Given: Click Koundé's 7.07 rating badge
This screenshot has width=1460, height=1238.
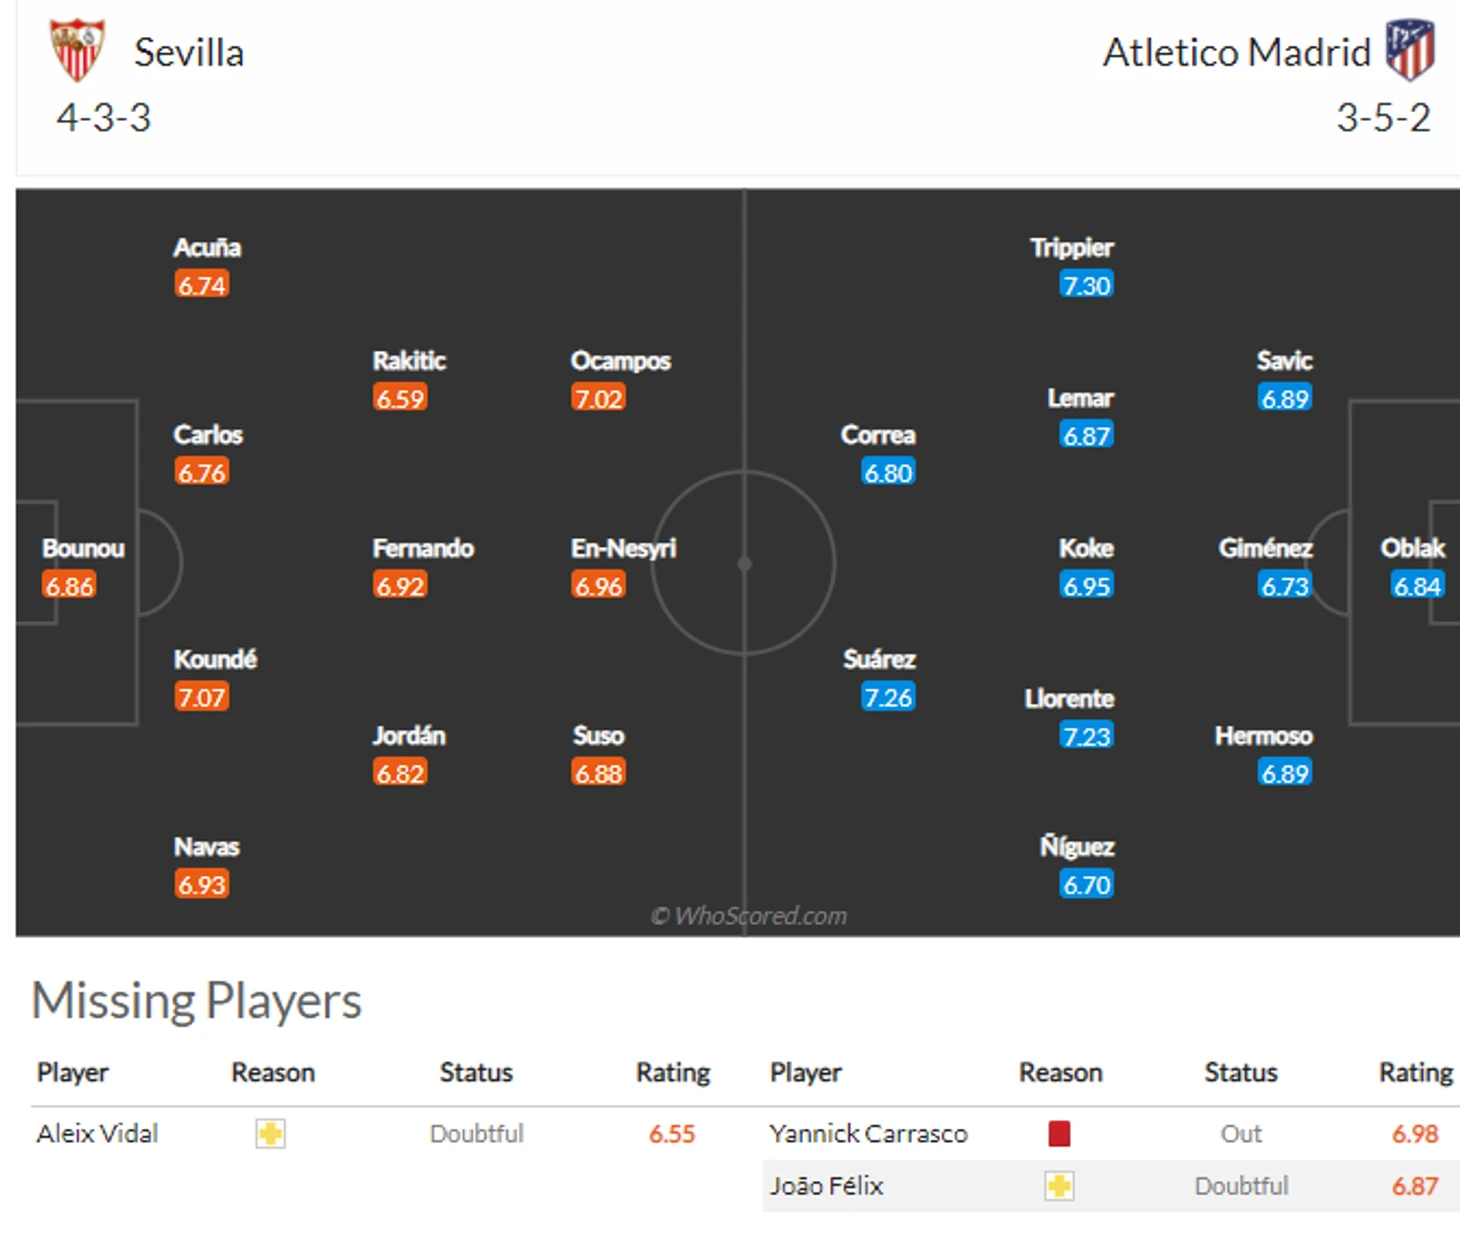Looking at the screenshot, I should pos(201,697).
